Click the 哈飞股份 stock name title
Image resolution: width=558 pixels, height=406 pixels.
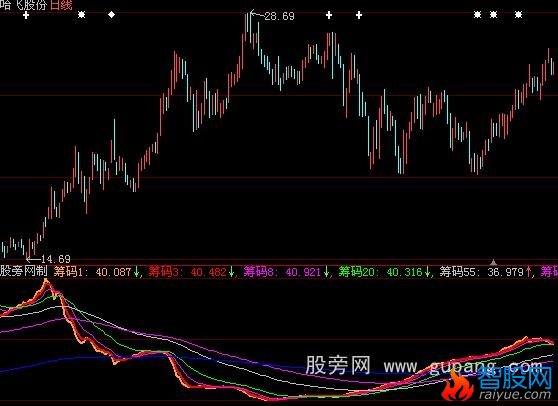[23, 5]
